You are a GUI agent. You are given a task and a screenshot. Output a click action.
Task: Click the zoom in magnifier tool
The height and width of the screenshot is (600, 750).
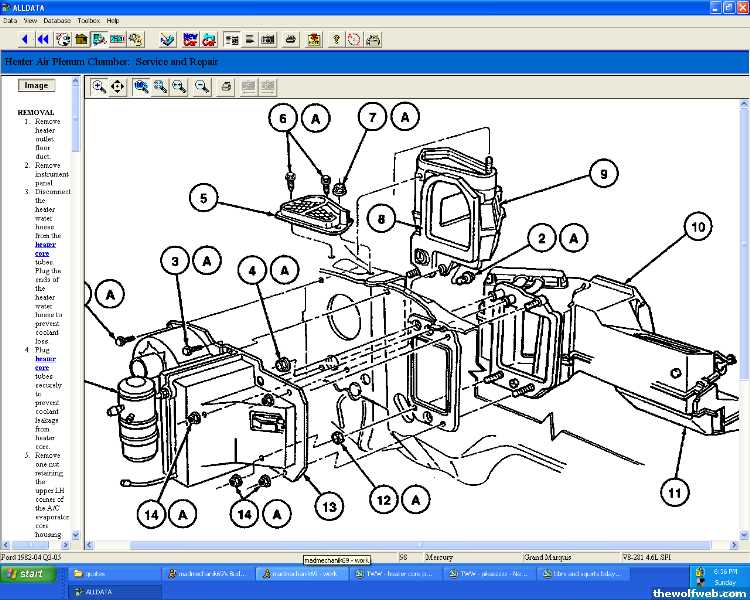pyautogui.click(x=99, y=87)
